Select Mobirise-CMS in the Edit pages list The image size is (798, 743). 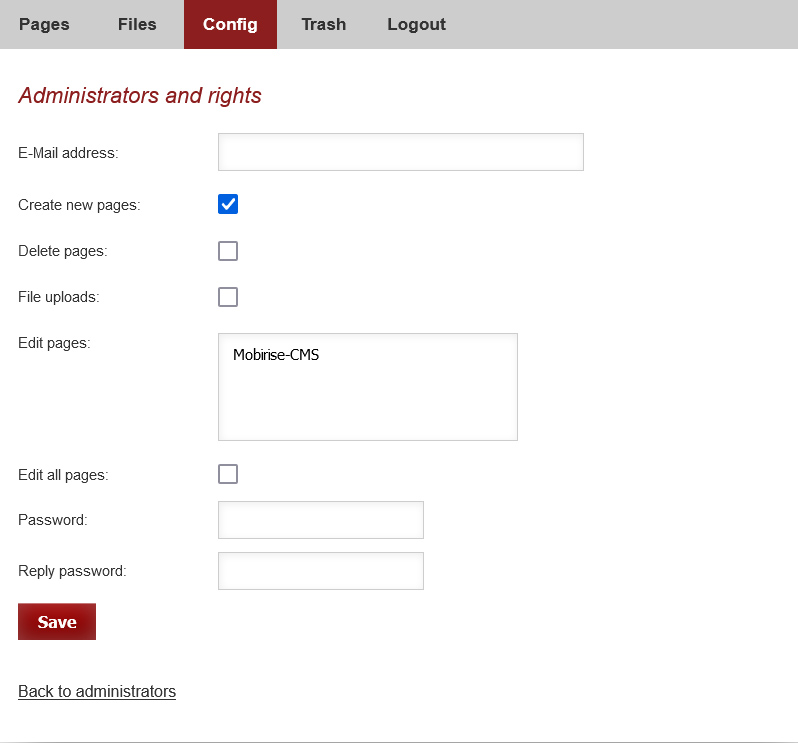tap(276, 355)
